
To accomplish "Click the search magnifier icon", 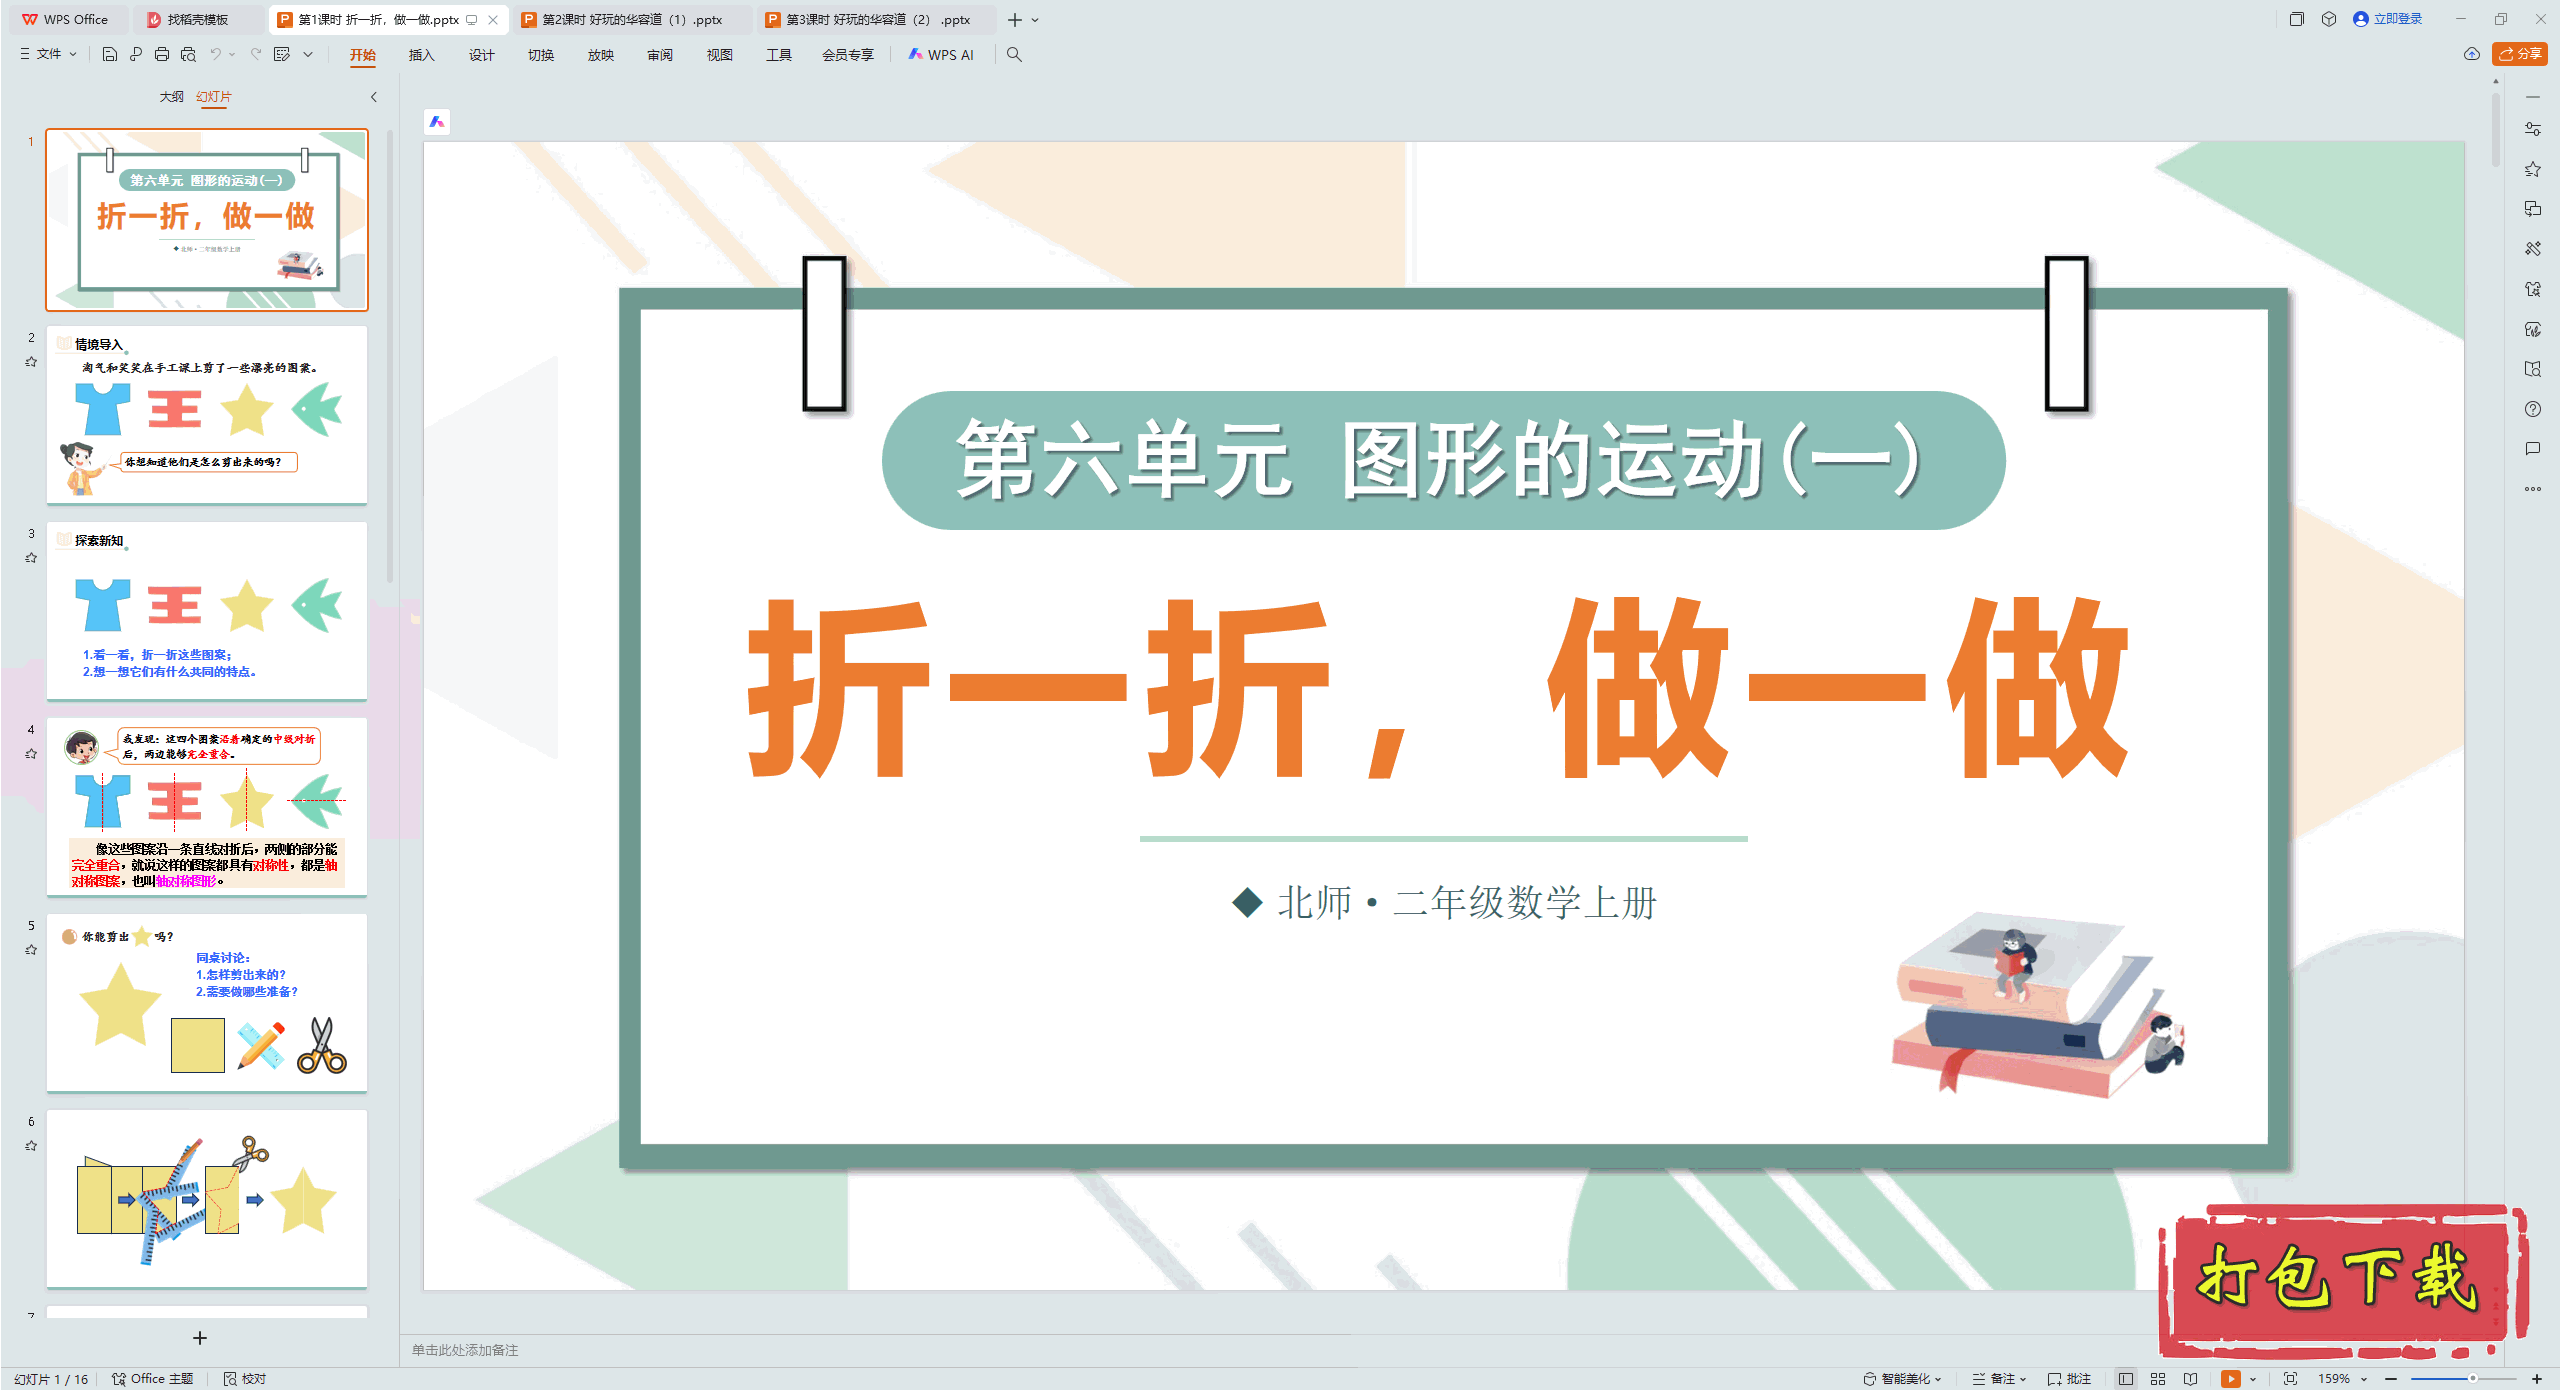I will (1014, 54).
